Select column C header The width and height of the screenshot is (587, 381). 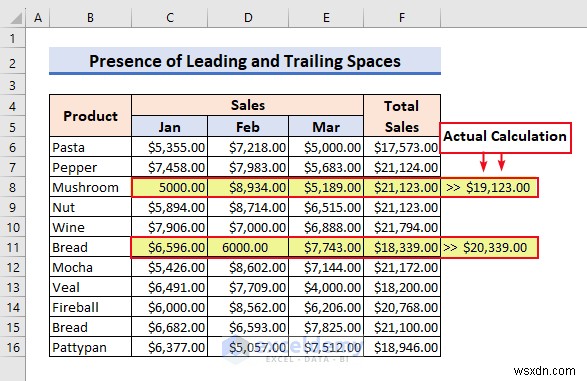click(170, 18)
